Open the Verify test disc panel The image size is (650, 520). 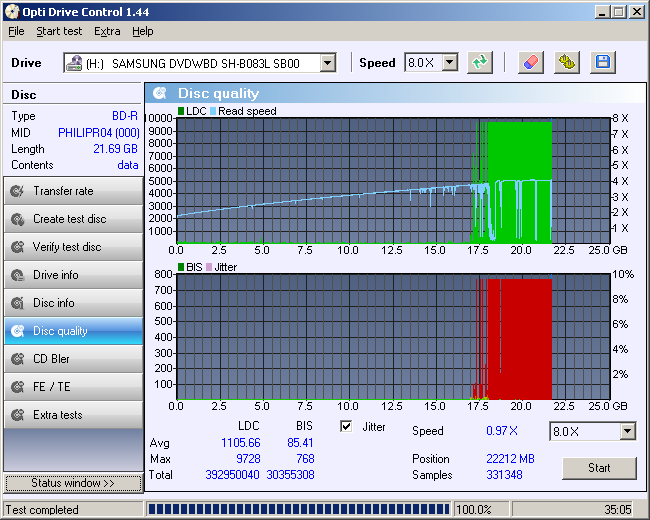(73, 247)
